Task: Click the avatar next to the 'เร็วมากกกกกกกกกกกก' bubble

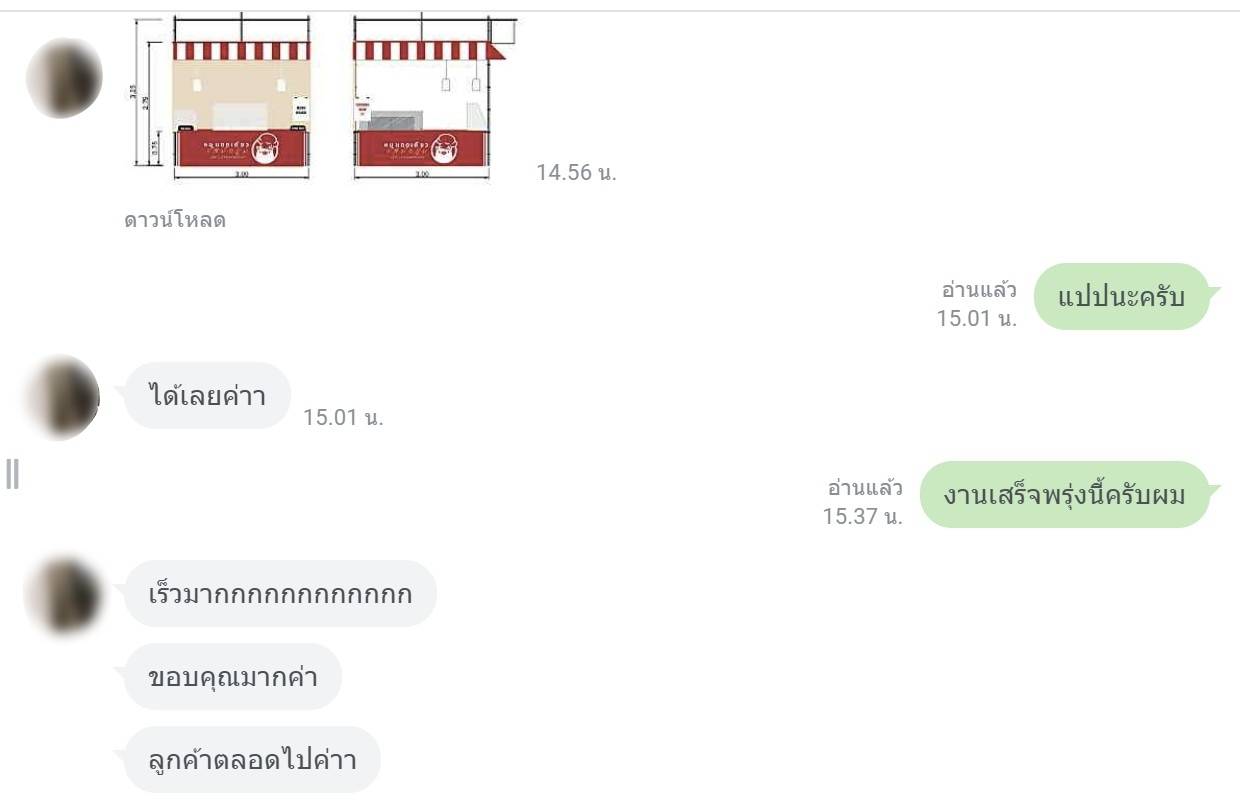Action: [x=64, y=596]
